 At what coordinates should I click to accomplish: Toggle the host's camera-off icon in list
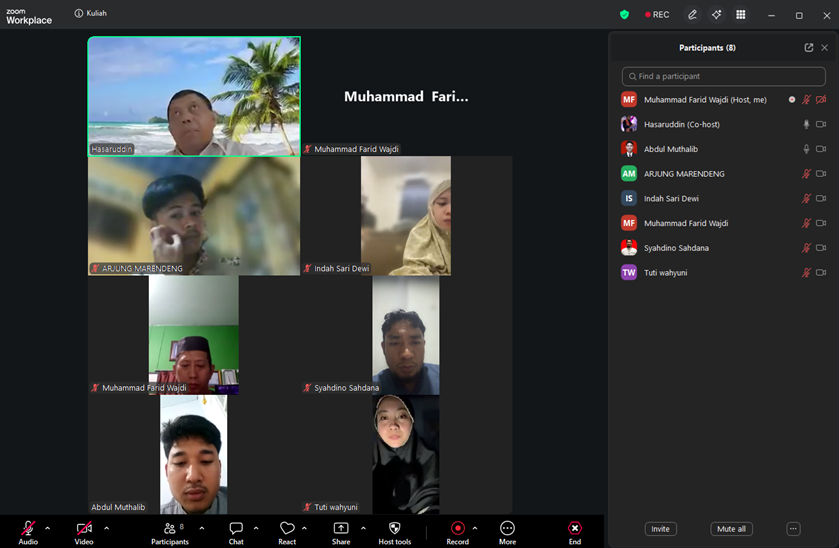tap(821, 100)
